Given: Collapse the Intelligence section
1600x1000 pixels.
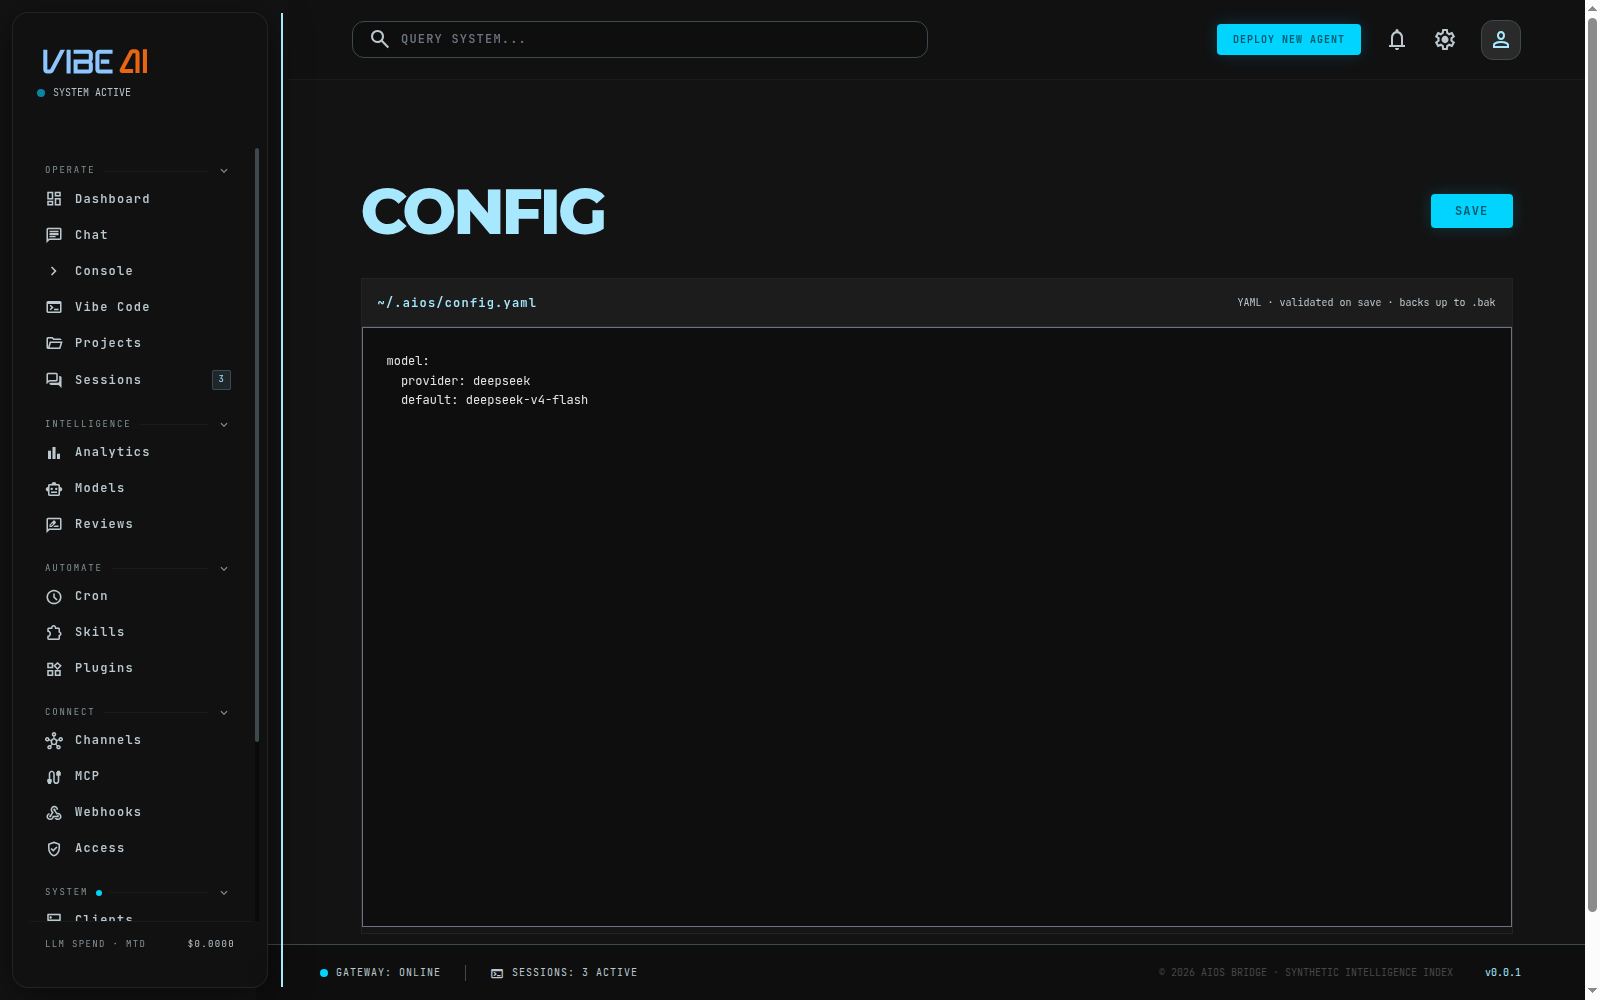Looking at the screenshot, I should (x=224, y=425).
